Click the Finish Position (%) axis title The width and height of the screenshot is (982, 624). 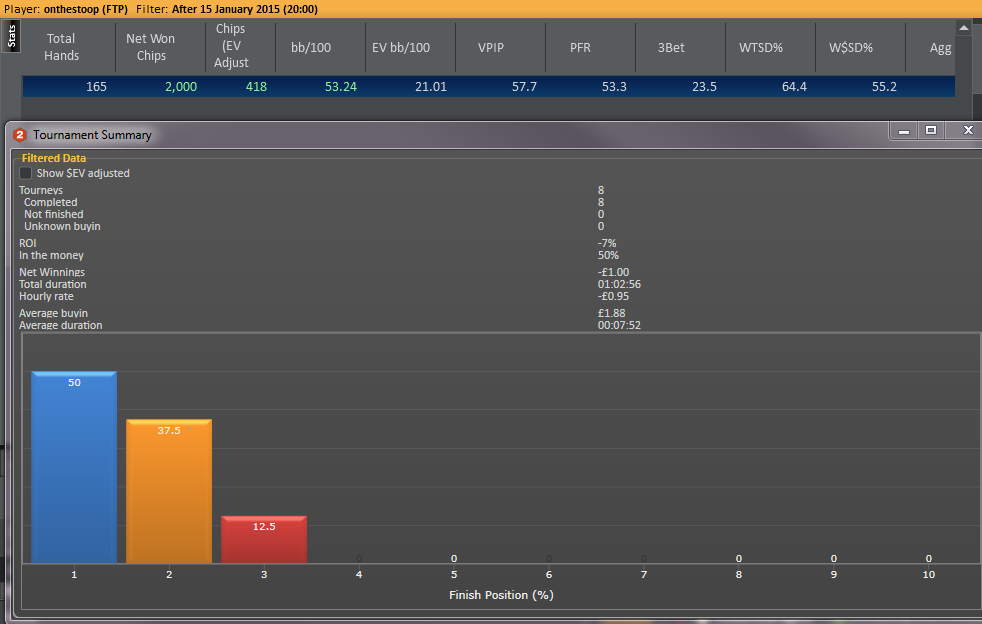click(x=501, y=595)
